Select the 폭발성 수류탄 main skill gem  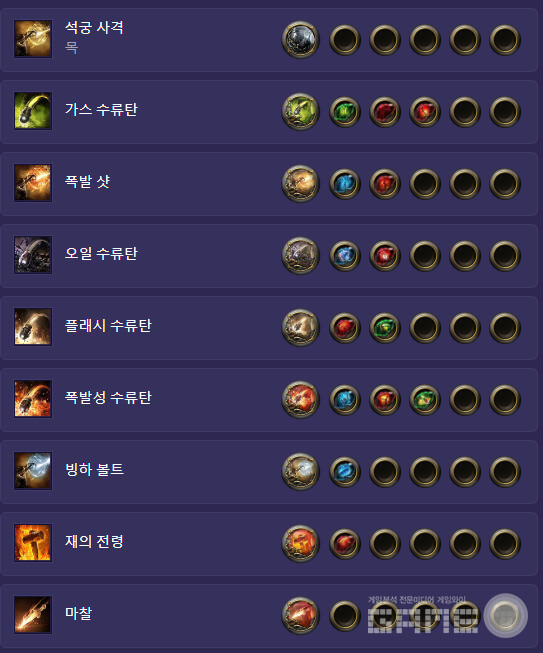[x=301, y=400]
